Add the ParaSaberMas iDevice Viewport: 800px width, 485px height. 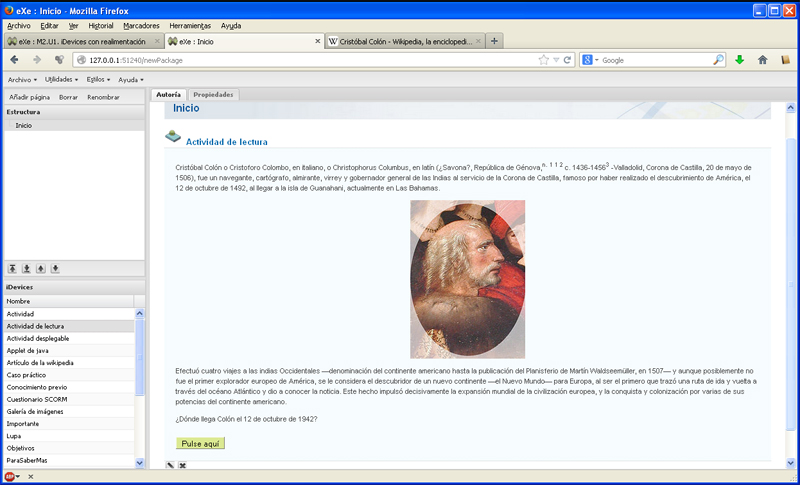pos(69,461)
